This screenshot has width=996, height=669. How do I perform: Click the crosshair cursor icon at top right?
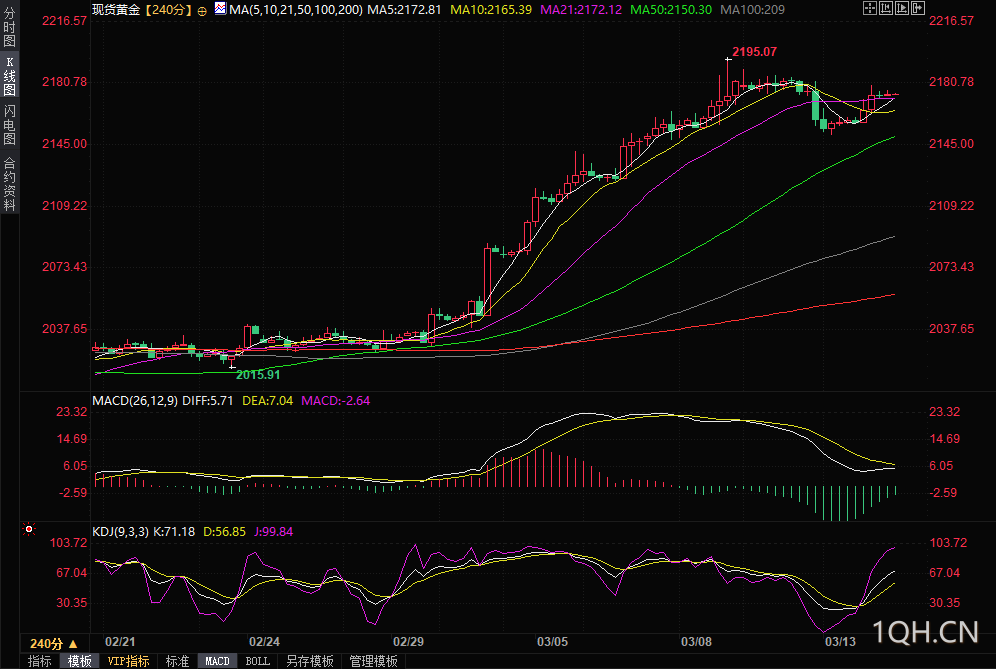click(x=870, y=8)
